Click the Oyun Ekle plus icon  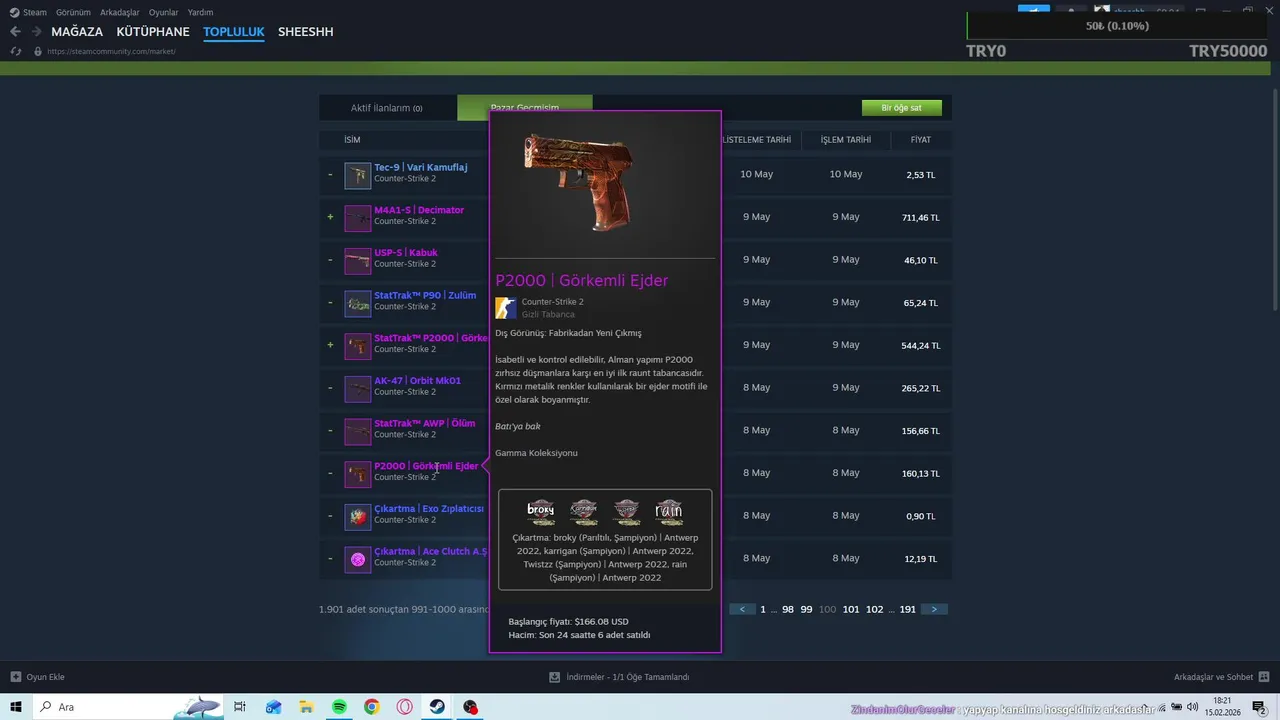pos(15,677)
